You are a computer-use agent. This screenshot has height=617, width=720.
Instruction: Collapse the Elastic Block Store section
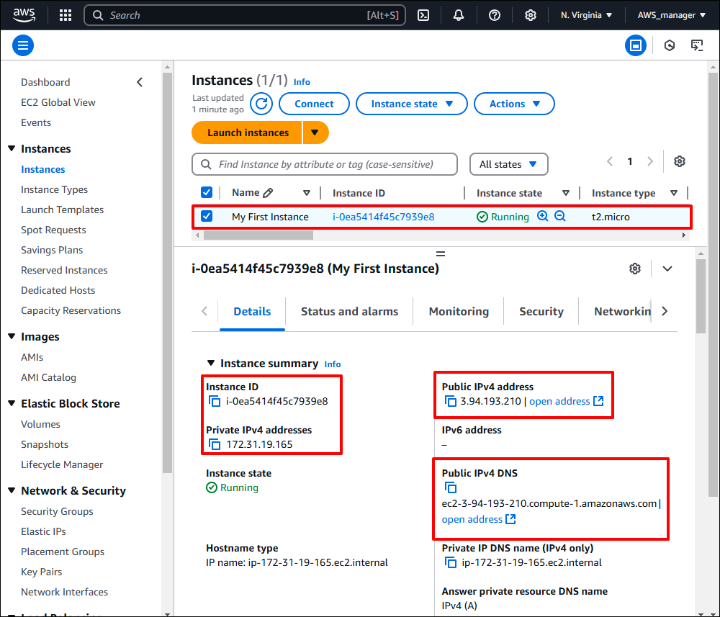coord(11,403)
